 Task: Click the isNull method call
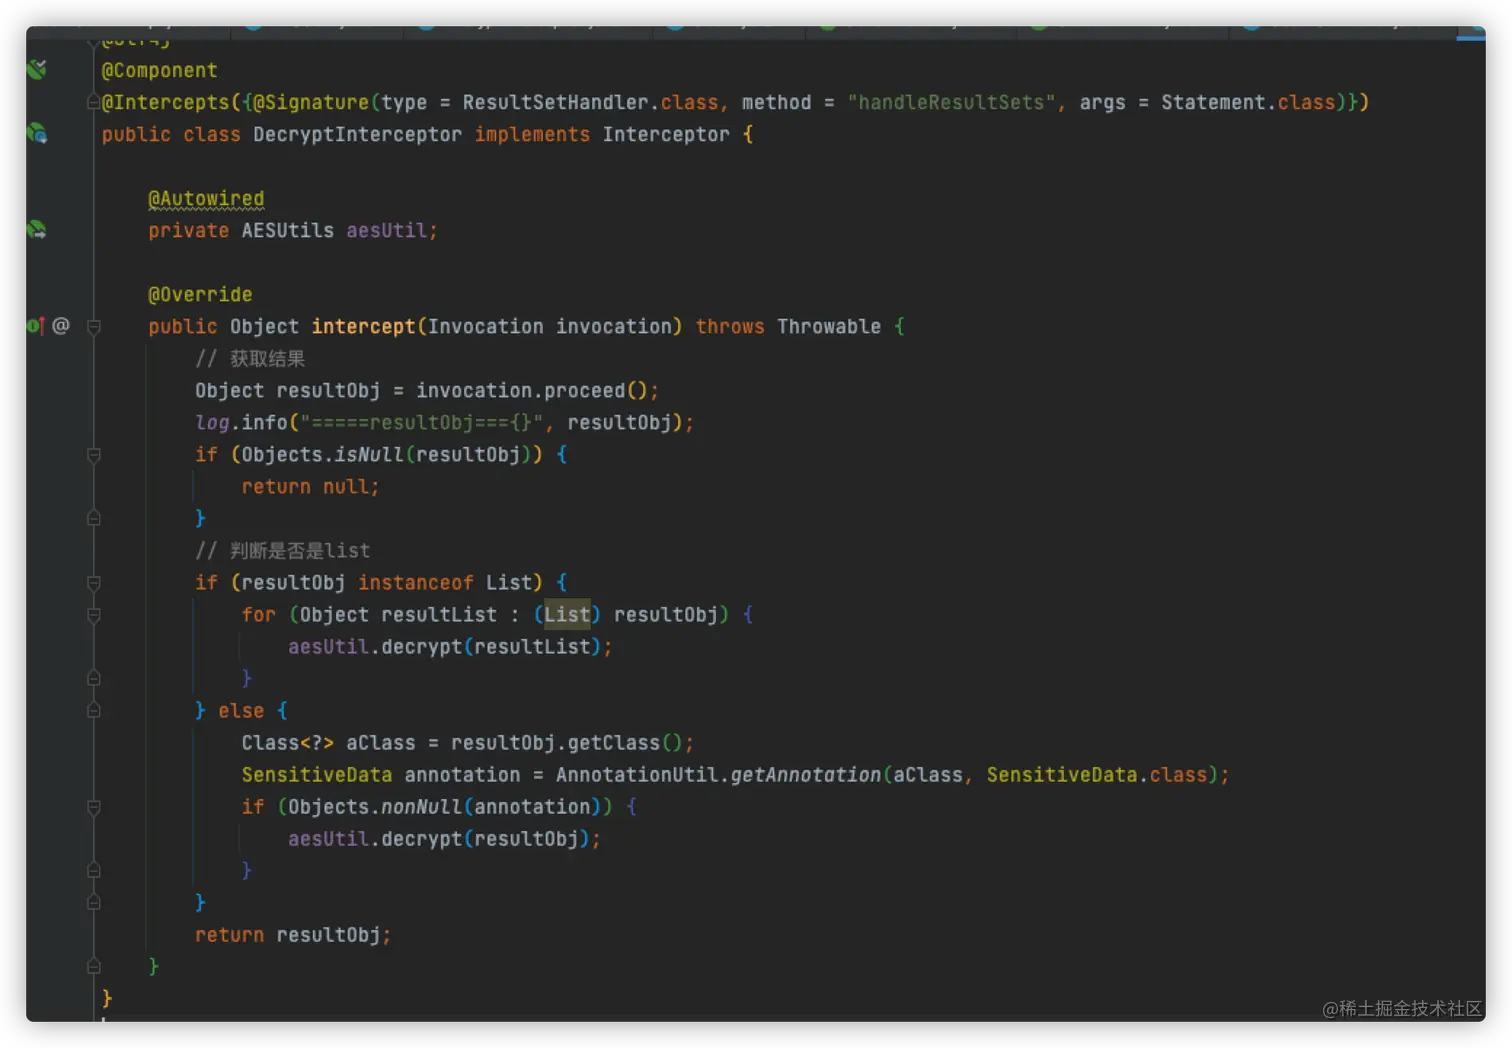coord(369,454)
